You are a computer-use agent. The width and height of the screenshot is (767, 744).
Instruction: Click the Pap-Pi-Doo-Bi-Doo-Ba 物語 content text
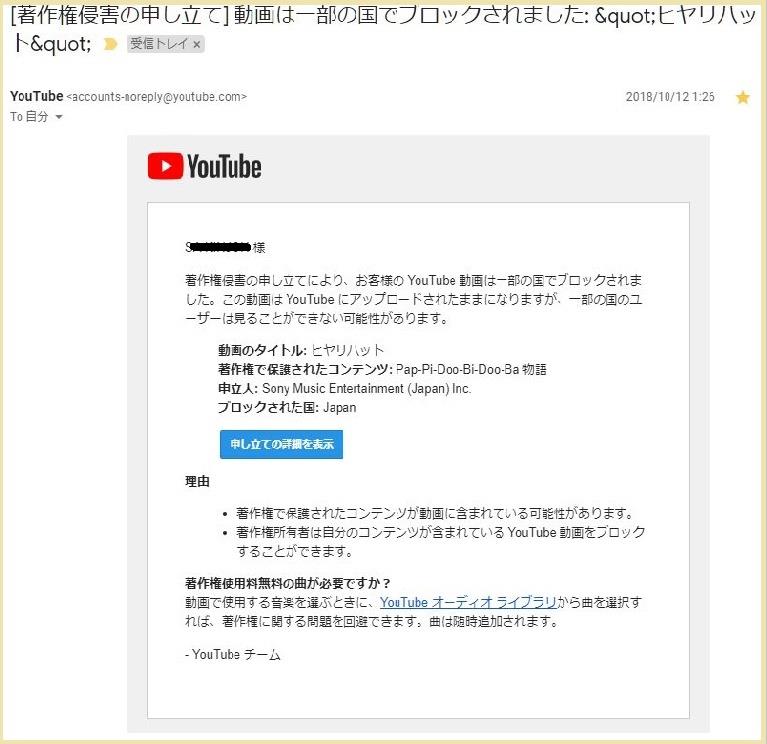(x=471, y=369)
